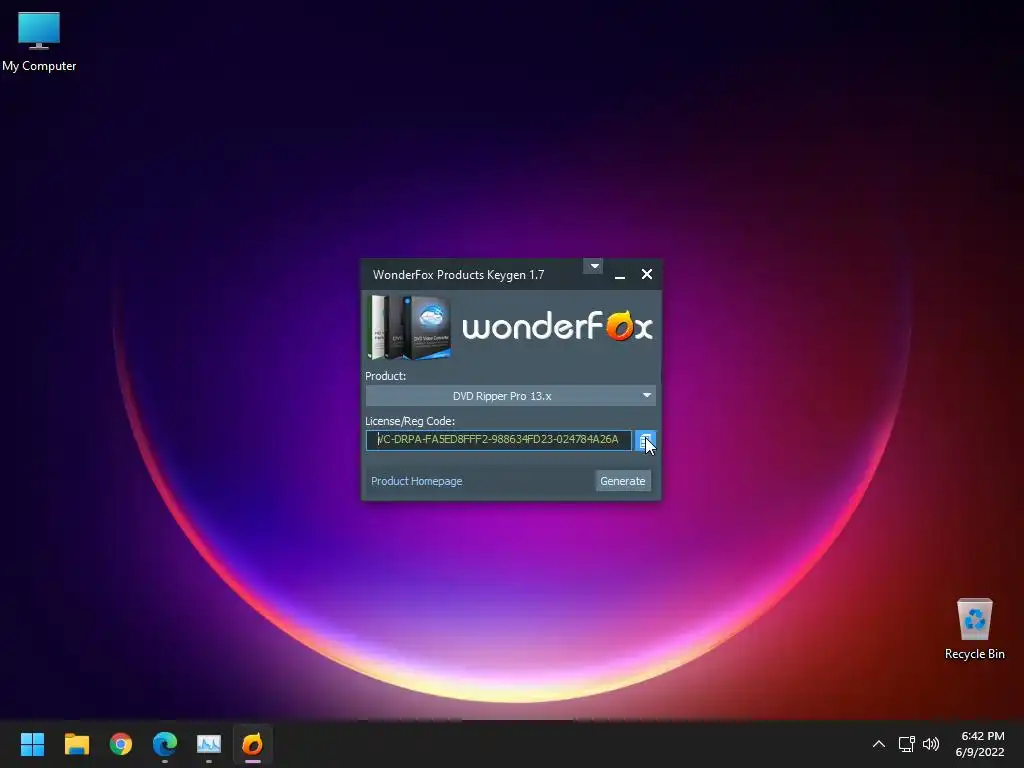Click the WonderFox product boxes image
This screenshot has width=1024, height=768.
(409, 327)
